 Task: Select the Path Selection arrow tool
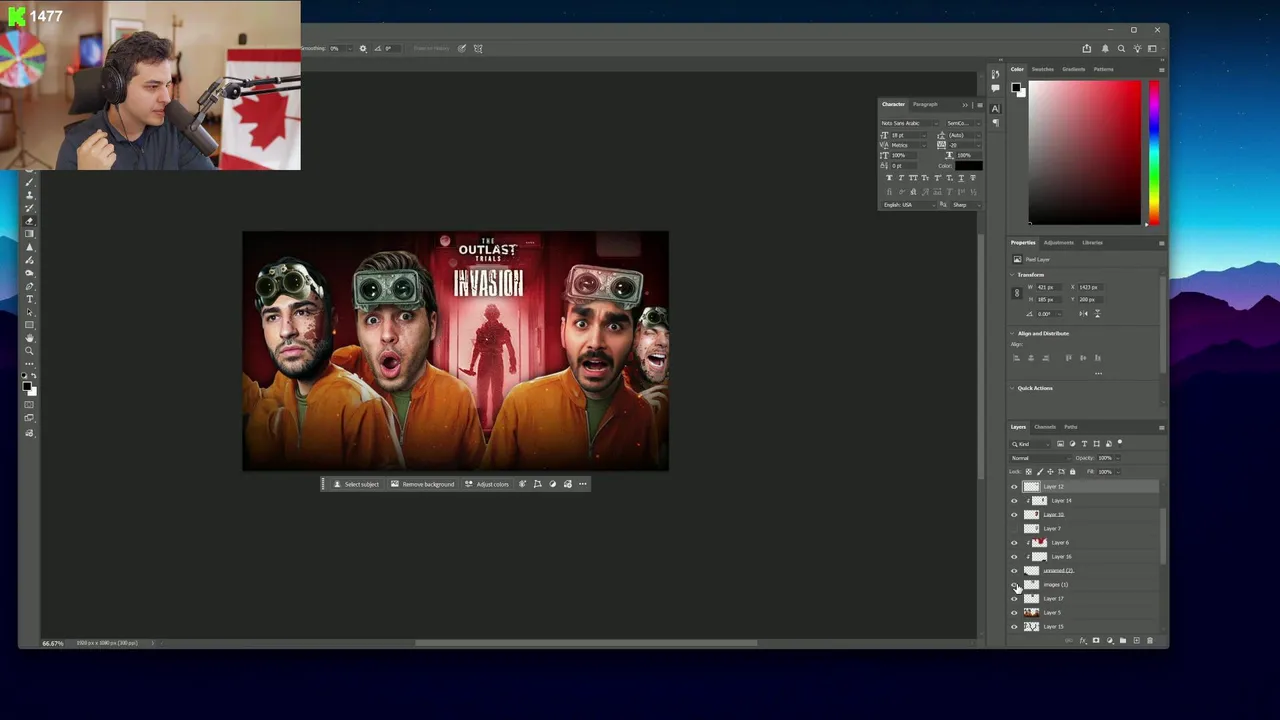[x=29, y=312]
